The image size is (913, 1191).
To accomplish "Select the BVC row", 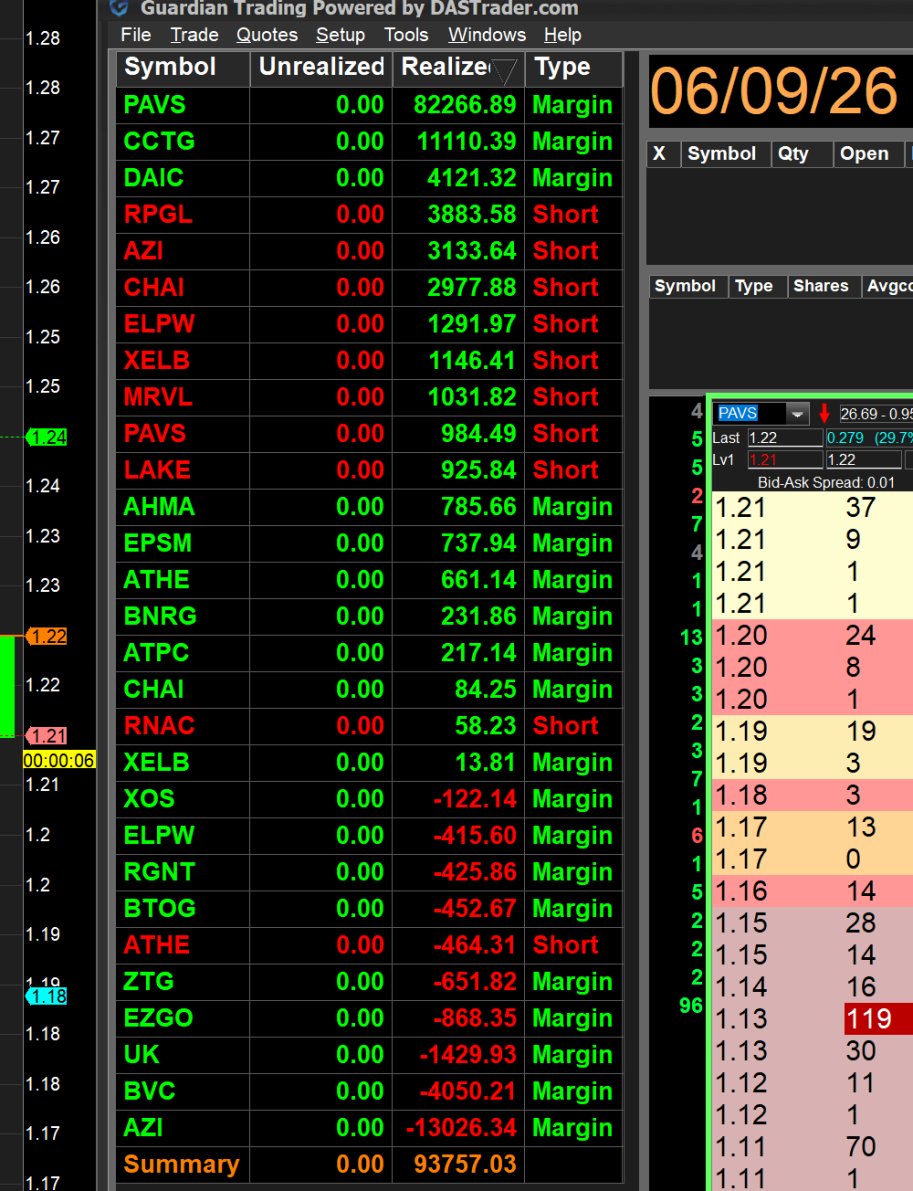I will 369,1091.
